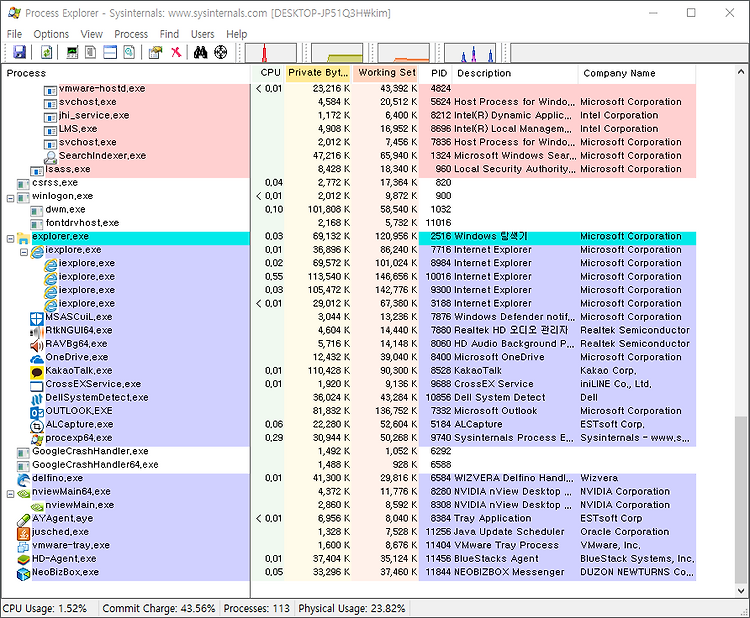Sort by the Working Set column header
The width and height of the screenshot is (750, 618).
(386, 73)
